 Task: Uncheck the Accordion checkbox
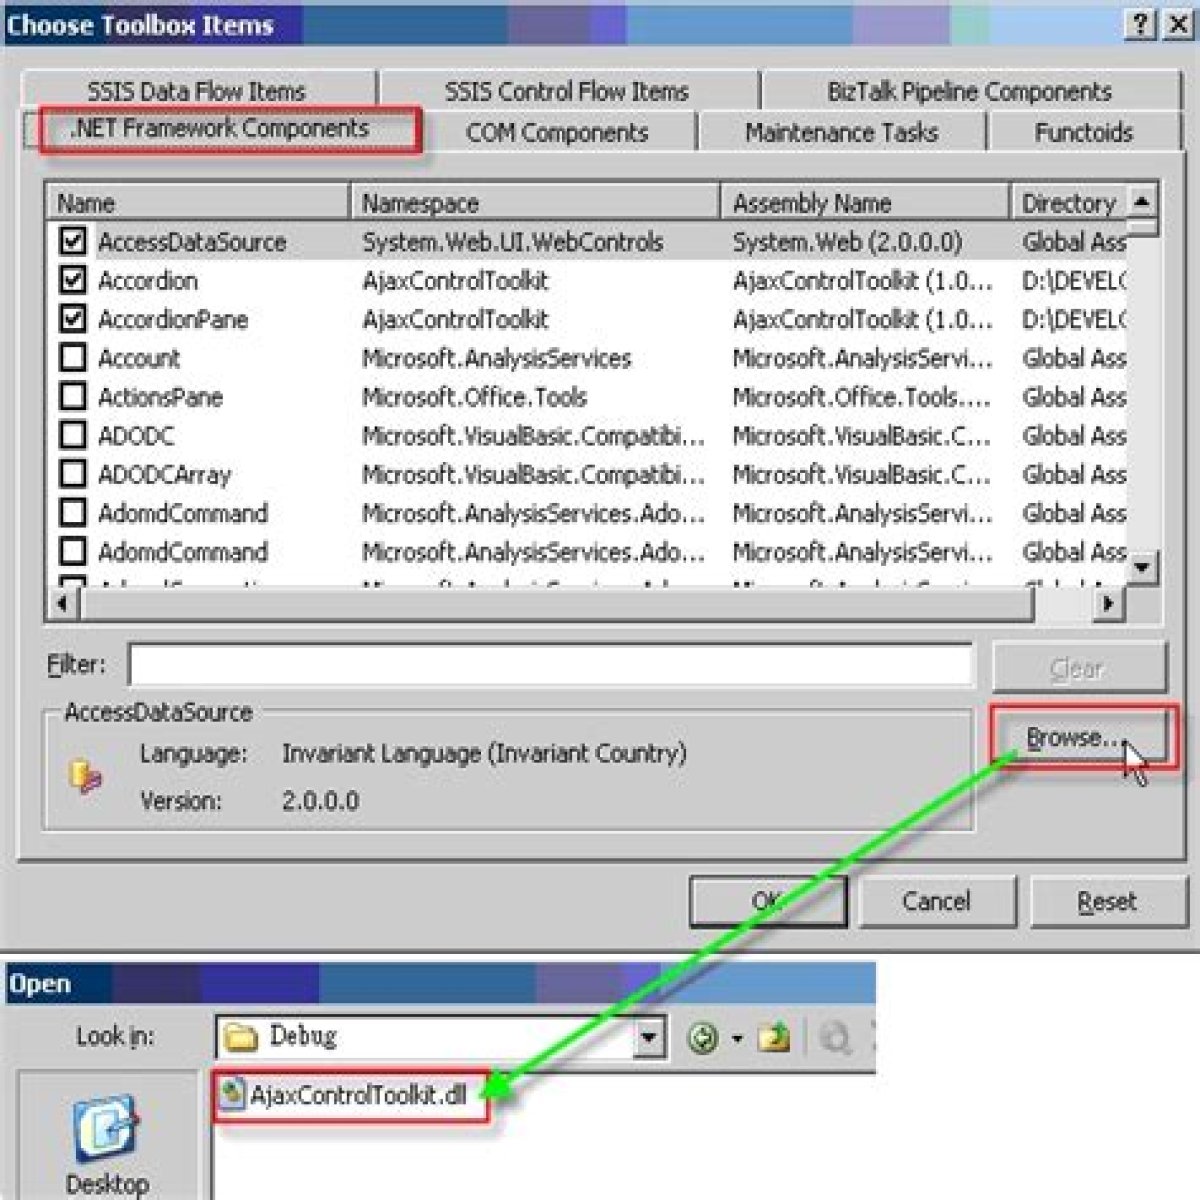pyautogui.click(x=73, y=280)
